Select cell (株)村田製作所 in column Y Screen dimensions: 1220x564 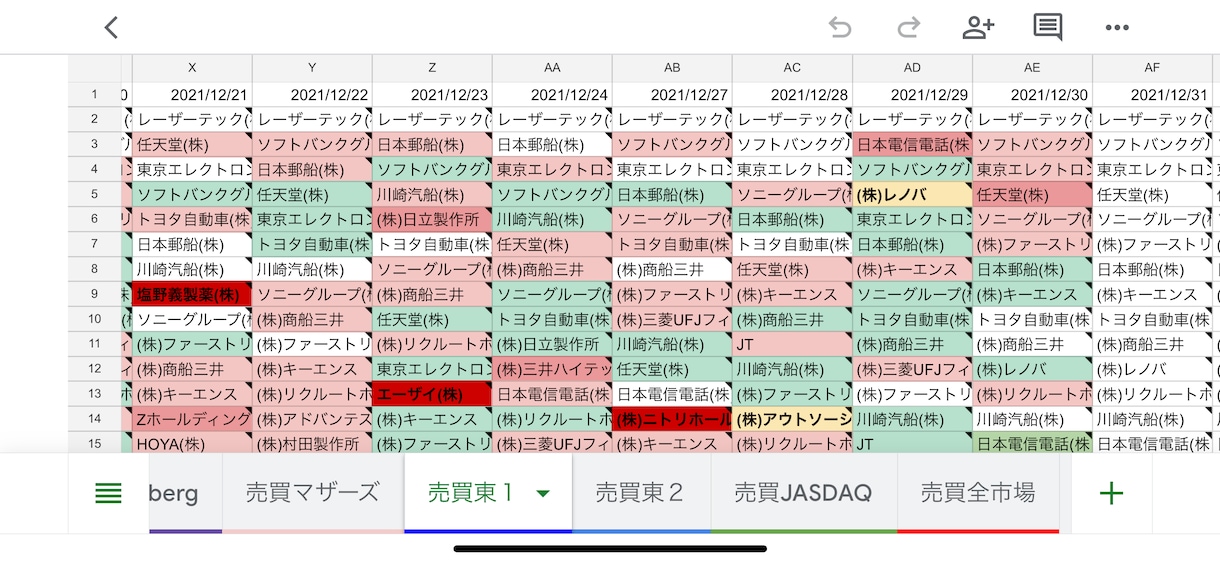point(312,444)
